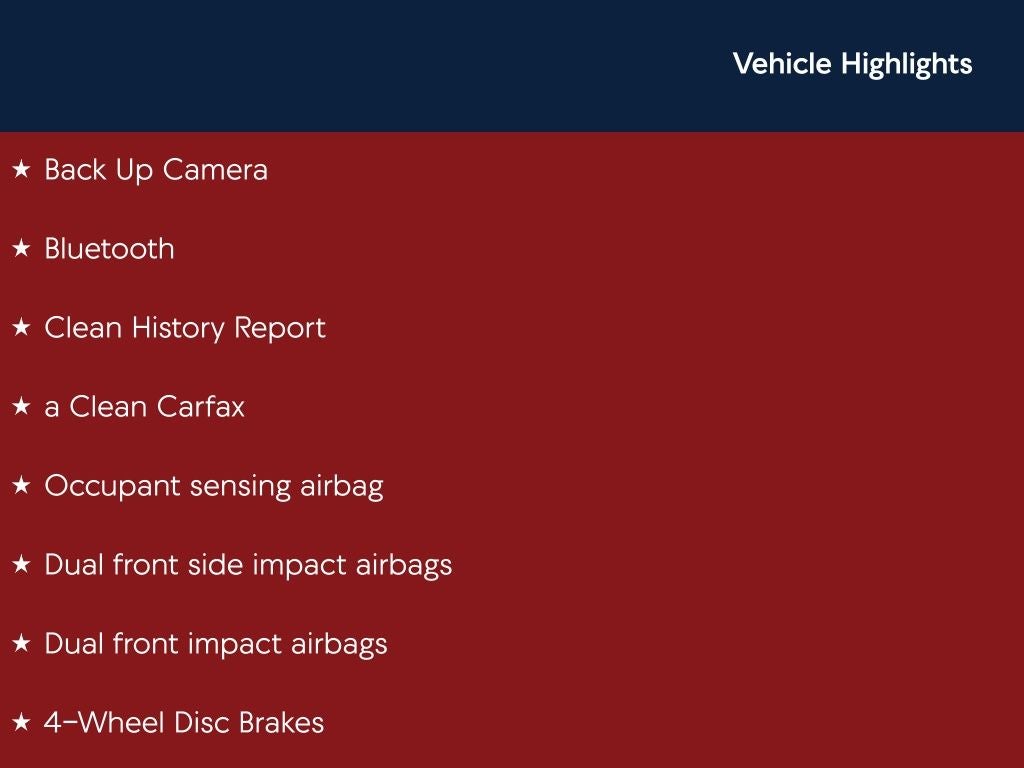This screenshot has height=768, width=1024.
Task: Select Dual front impact airbags text
Action: [x=216, y=644]
